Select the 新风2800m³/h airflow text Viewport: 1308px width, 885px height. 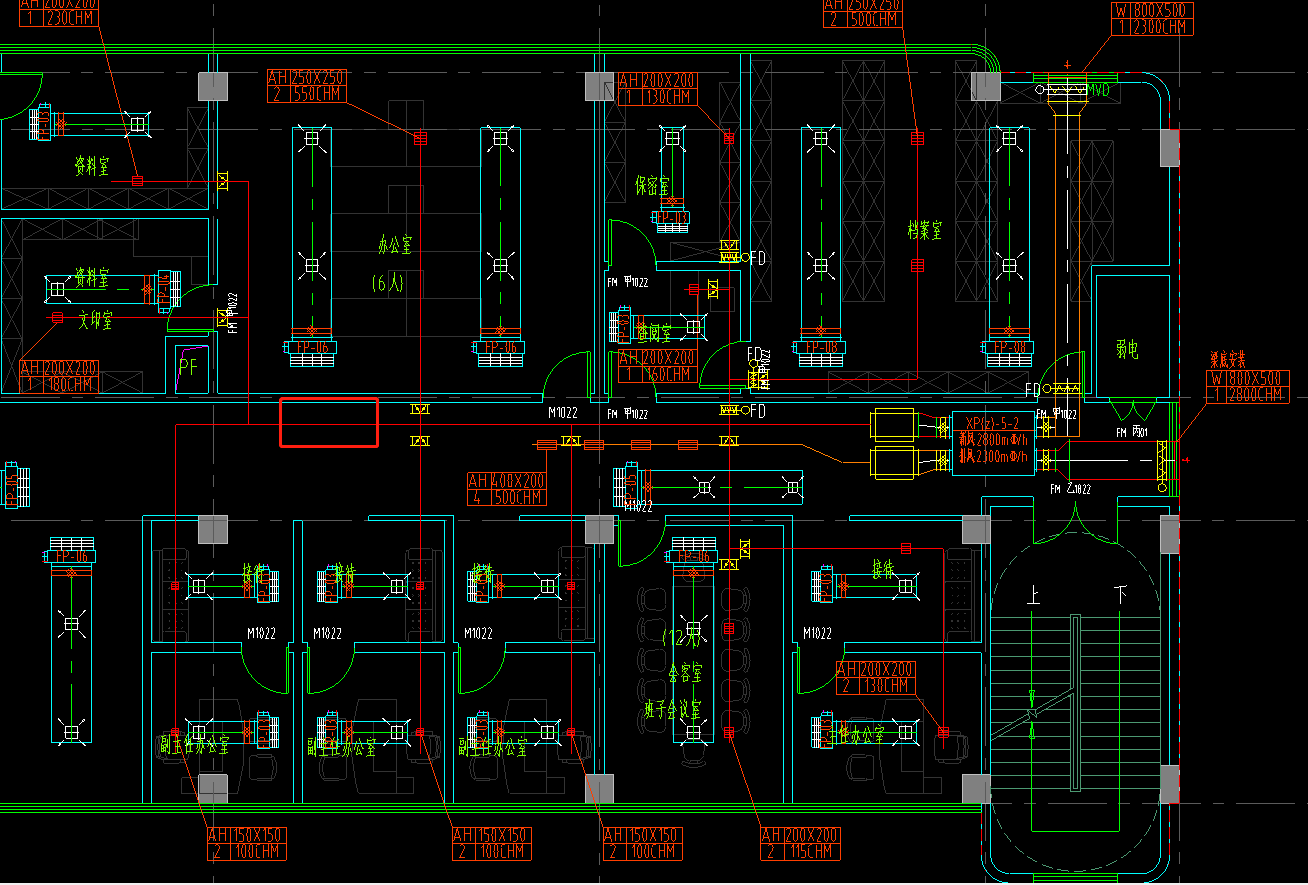[994, 438]
